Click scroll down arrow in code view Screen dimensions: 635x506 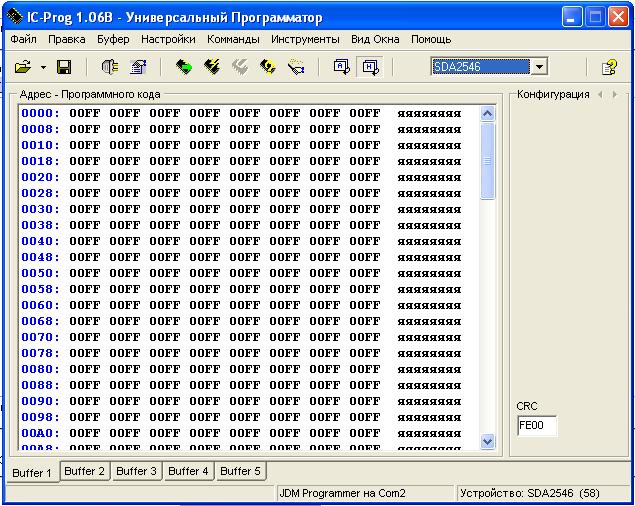[x=487, y=441]
